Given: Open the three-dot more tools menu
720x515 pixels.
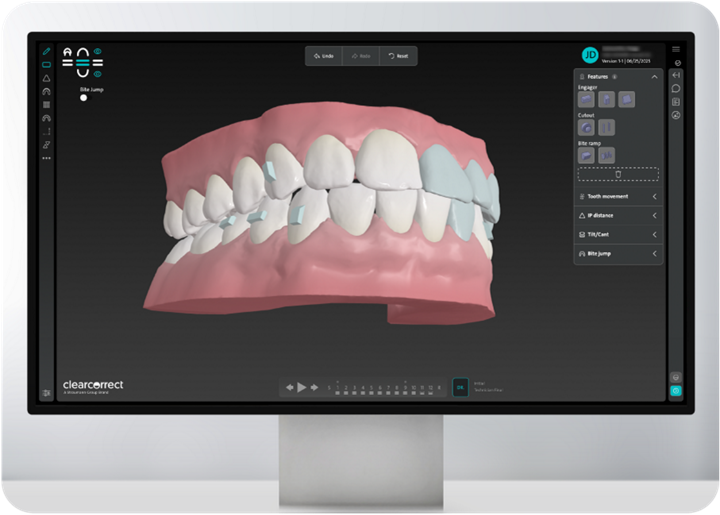Looking at the screenshot, I should pos(46,158).
